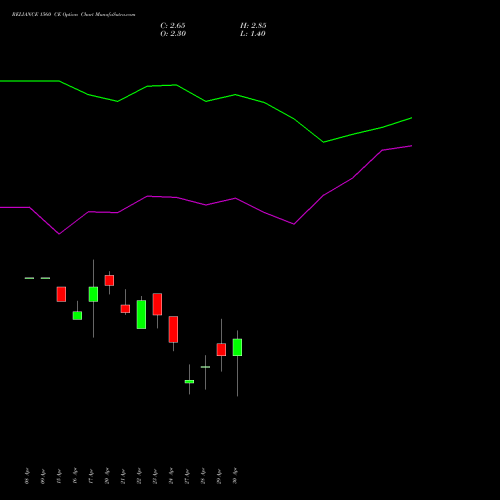
Task: Select the 27 Apr date label
Action: pyautogui.click(x=187, y=476)
